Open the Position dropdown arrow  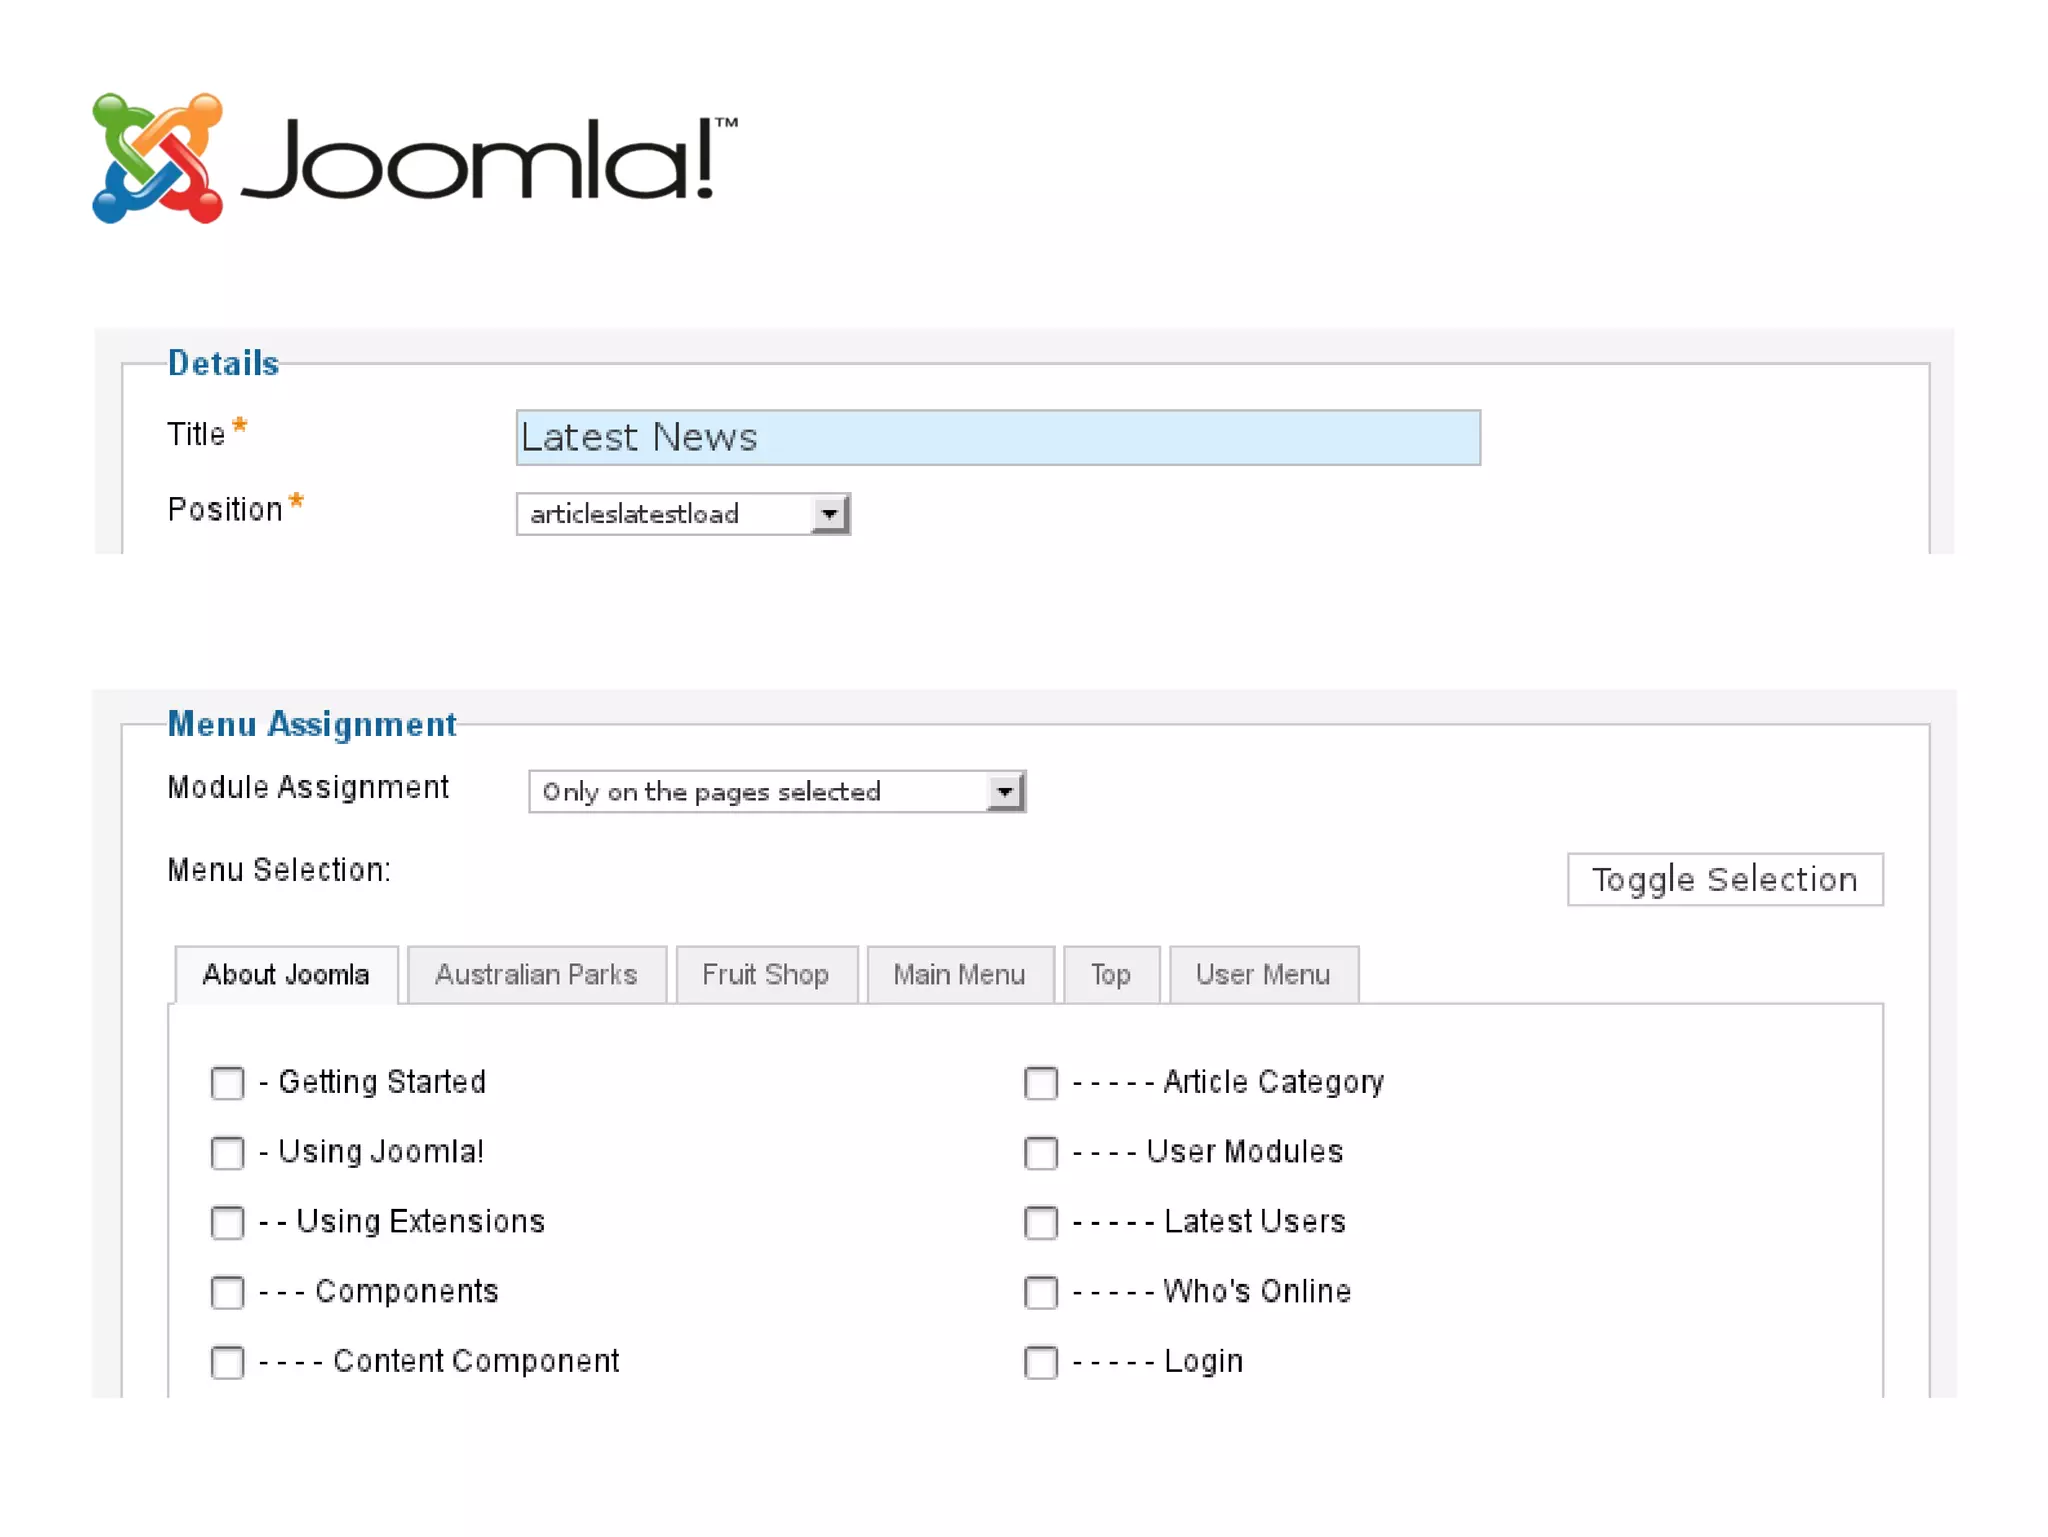pyautogui.click(x=829, y=514)
